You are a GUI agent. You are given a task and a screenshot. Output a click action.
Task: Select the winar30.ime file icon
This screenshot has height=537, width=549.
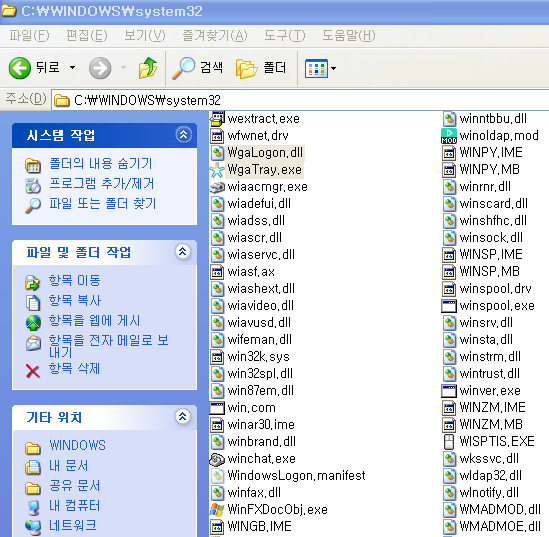pyautogui.click(x=217, y=425)
